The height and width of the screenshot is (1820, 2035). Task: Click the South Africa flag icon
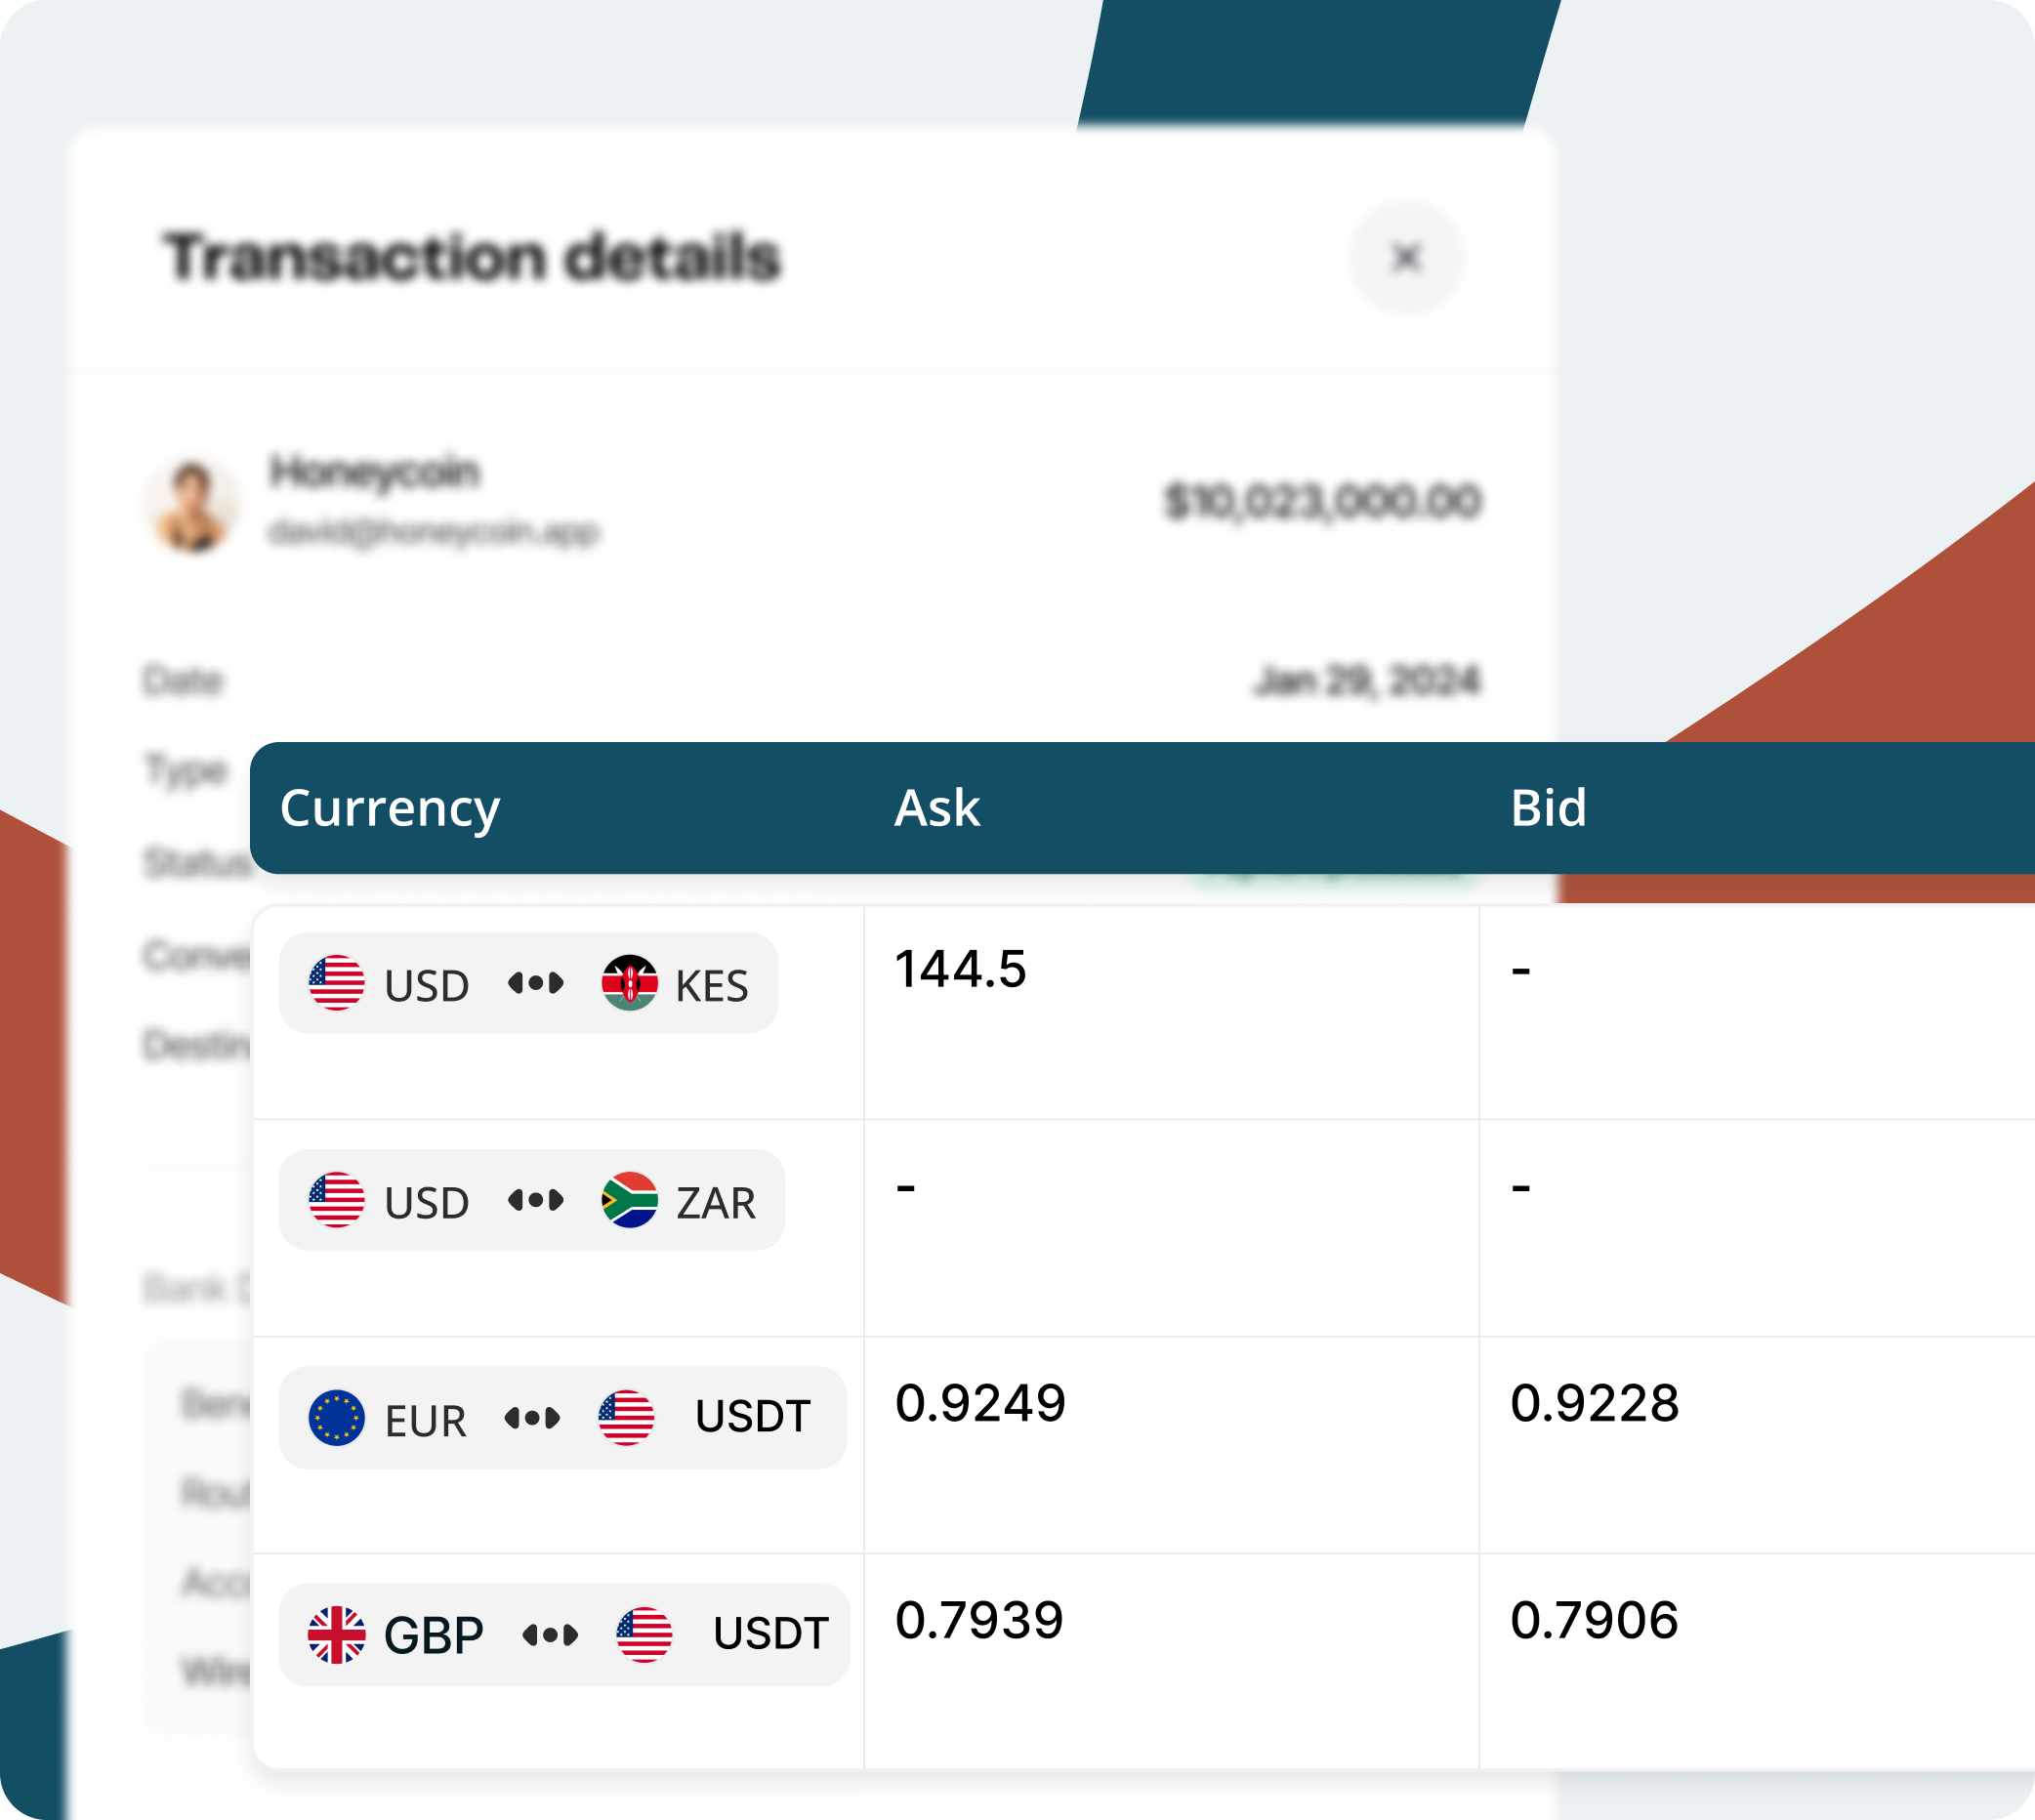tap(629, 1200)
